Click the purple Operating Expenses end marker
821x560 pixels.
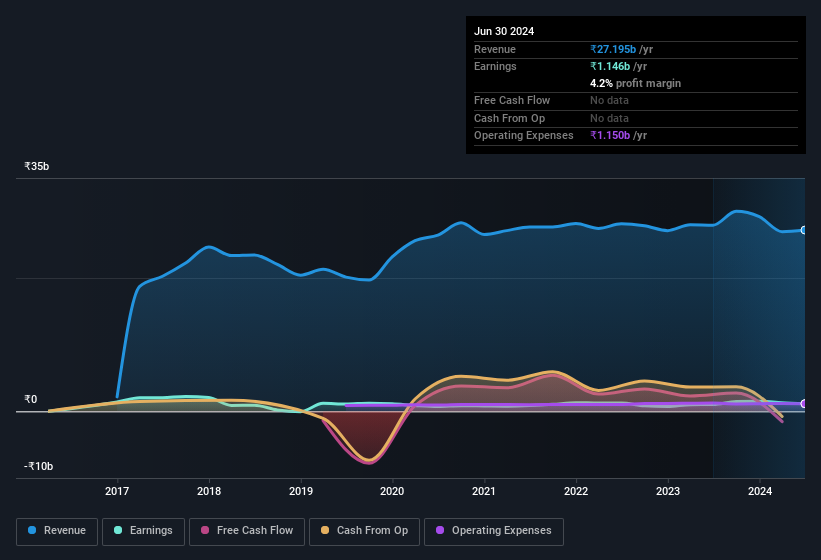pyautogui.click(x=804, y=404)
